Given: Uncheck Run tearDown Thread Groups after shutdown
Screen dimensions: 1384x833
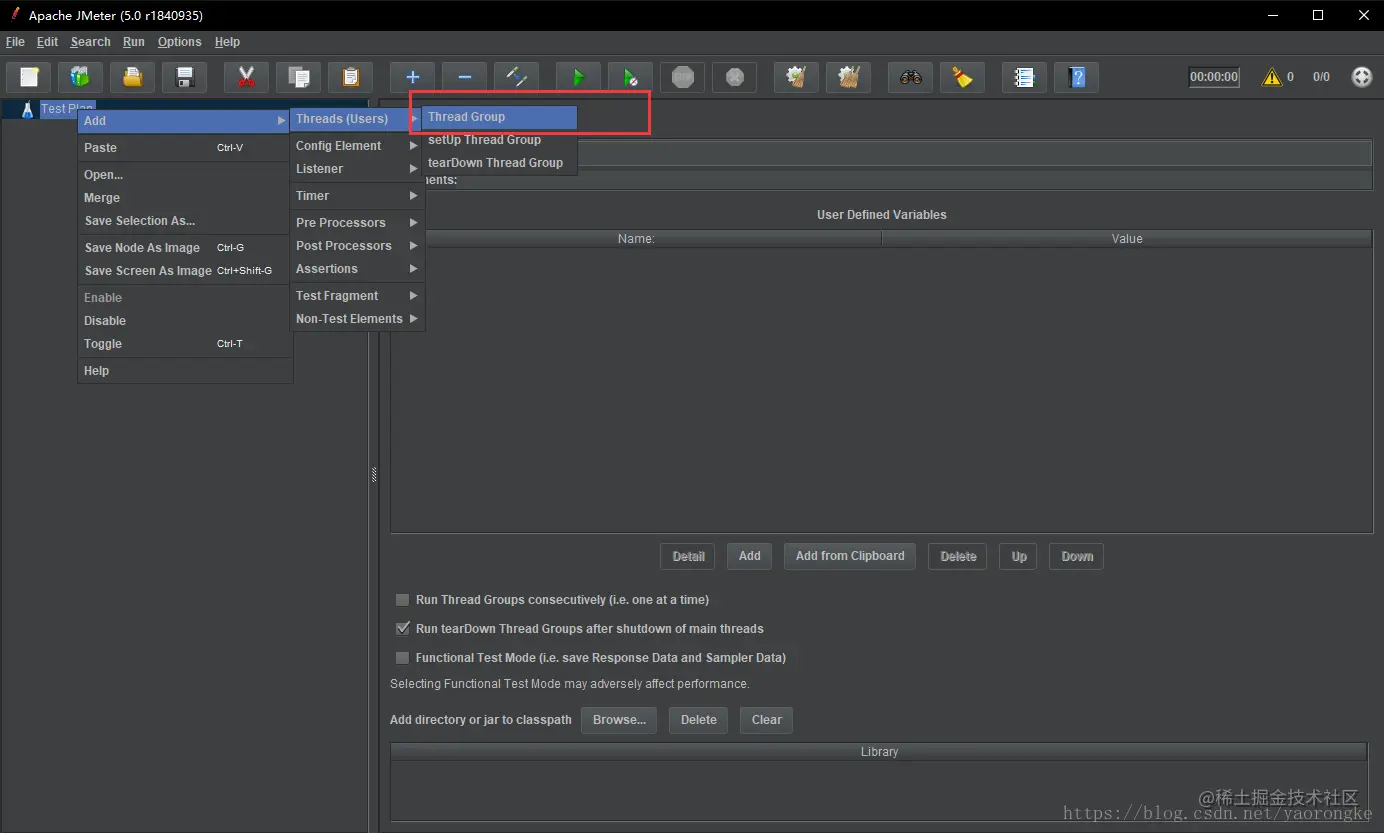Looking at the screenshot, I should [402, 629].
